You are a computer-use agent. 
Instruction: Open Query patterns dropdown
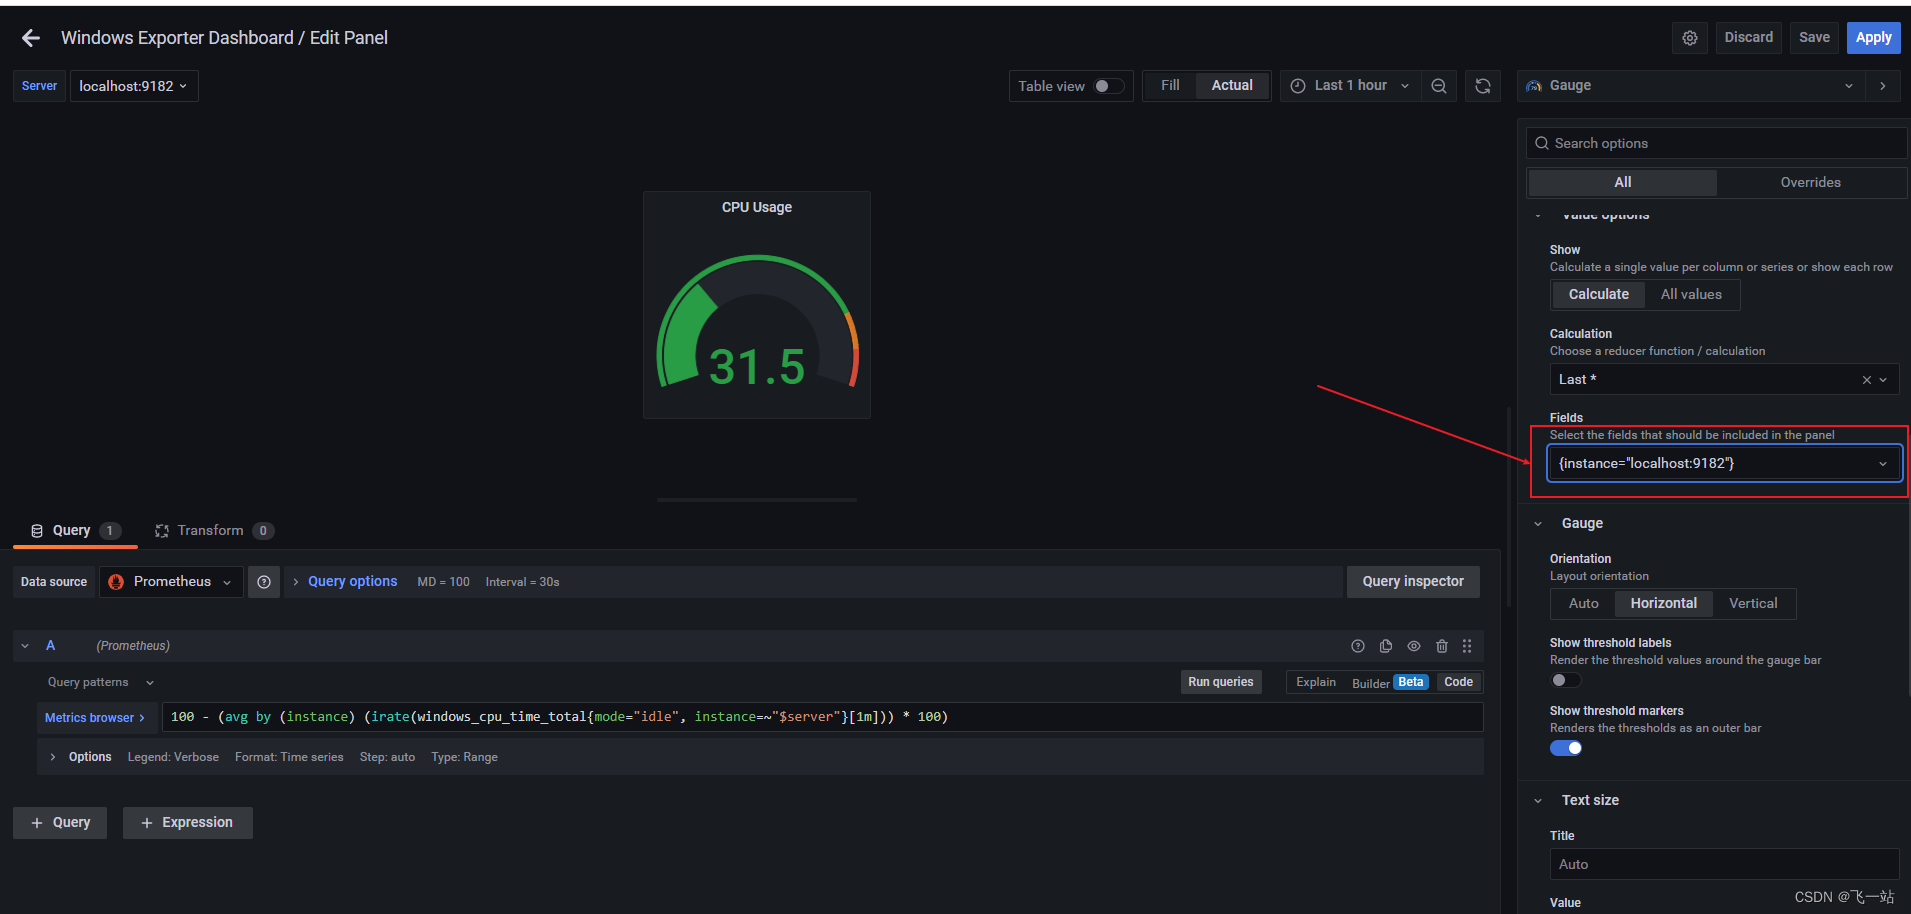(x=100, y=682)
